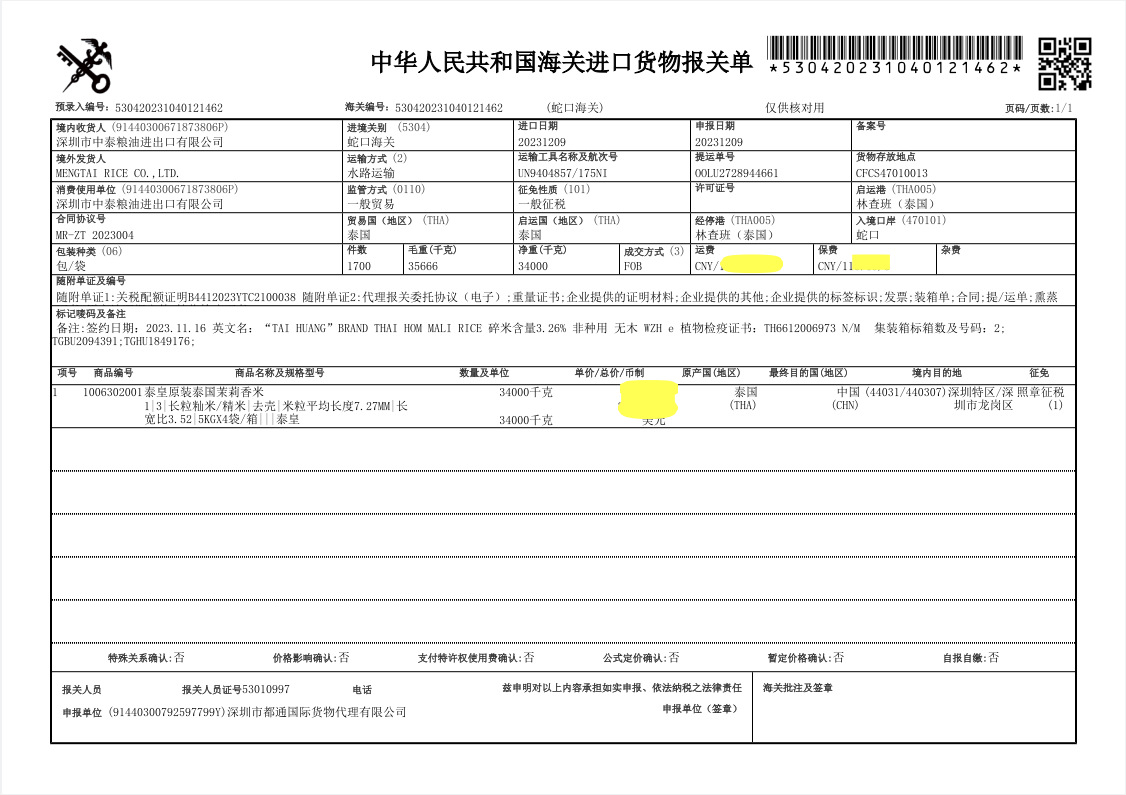The height and width of the screenshot is (795, 1126).
Task: Click product name 泰皇原装泰国茉莉香米
Action: coord(205,392)
